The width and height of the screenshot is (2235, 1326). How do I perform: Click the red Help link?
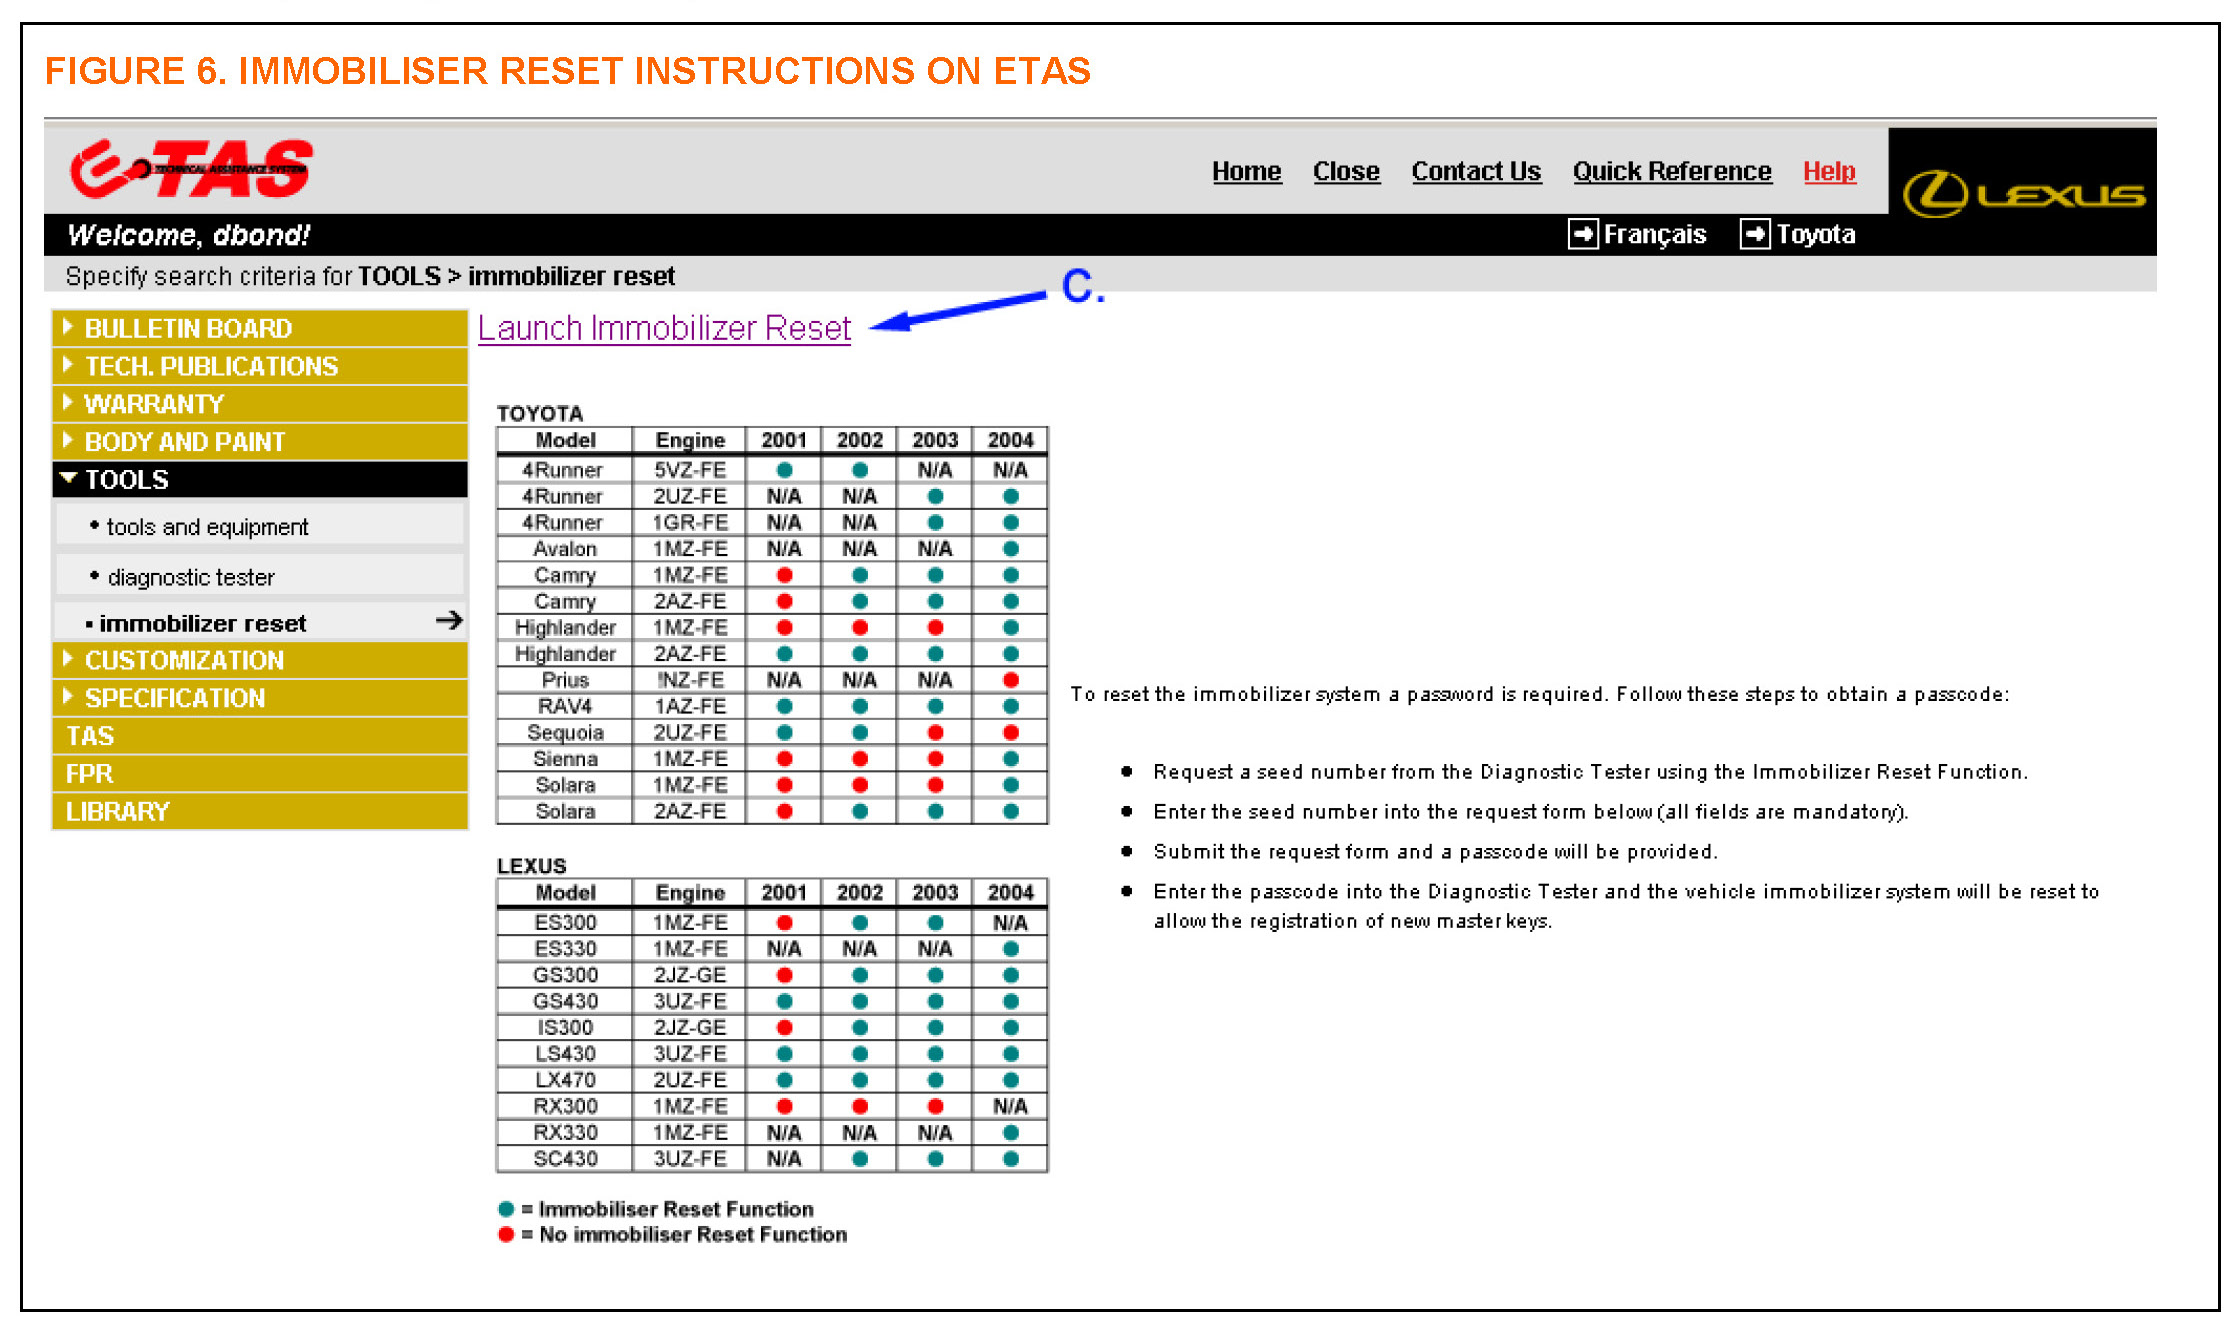tap(1828, 171)
